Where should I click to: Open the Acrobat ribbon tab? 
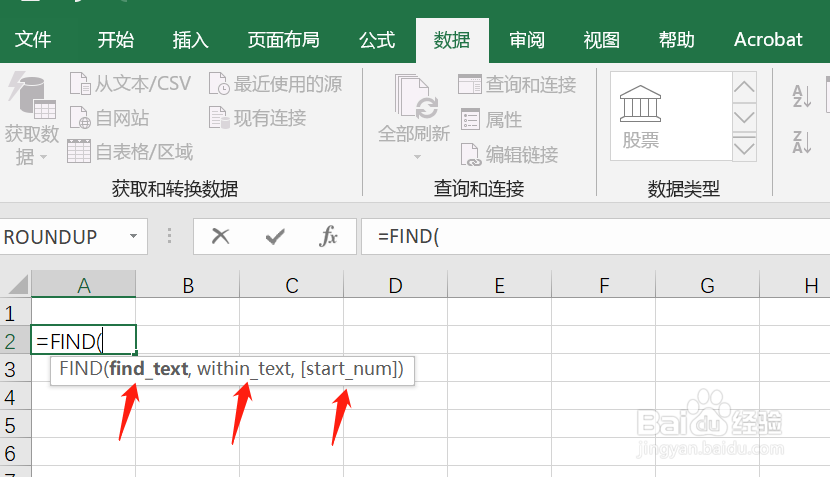768,40
